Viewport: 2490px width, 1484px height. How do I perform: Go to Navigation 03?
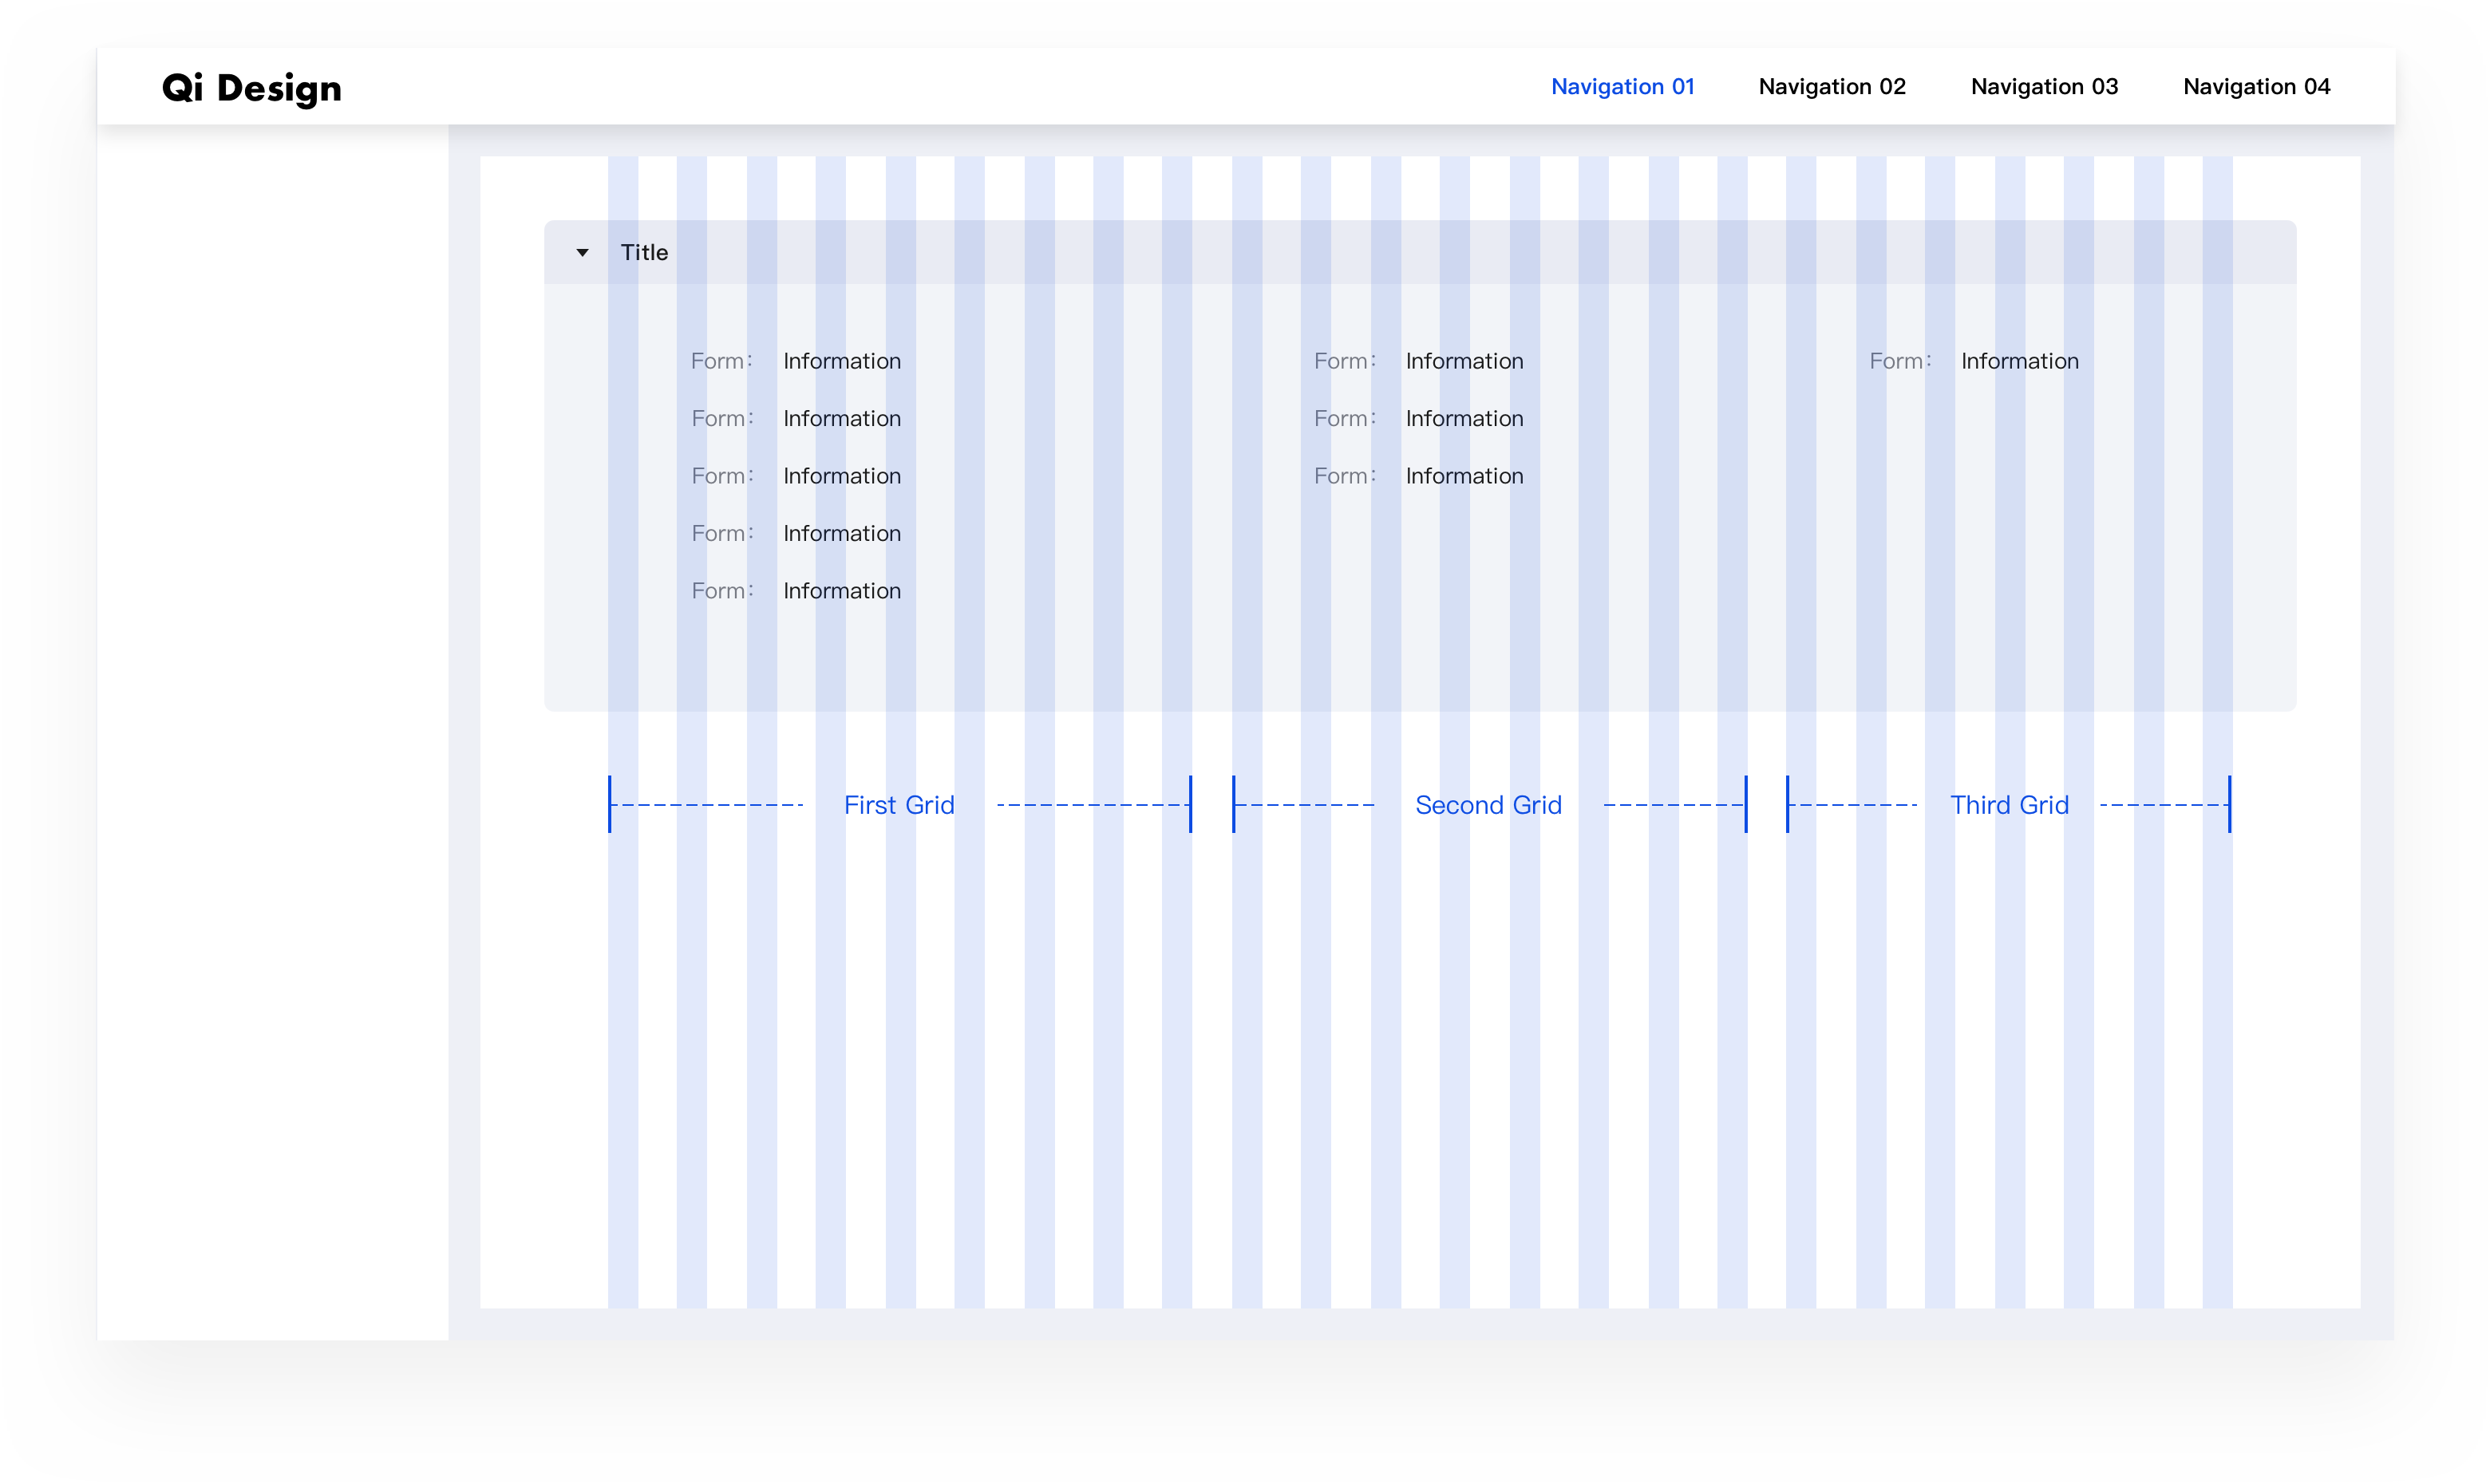[2044, 87]
